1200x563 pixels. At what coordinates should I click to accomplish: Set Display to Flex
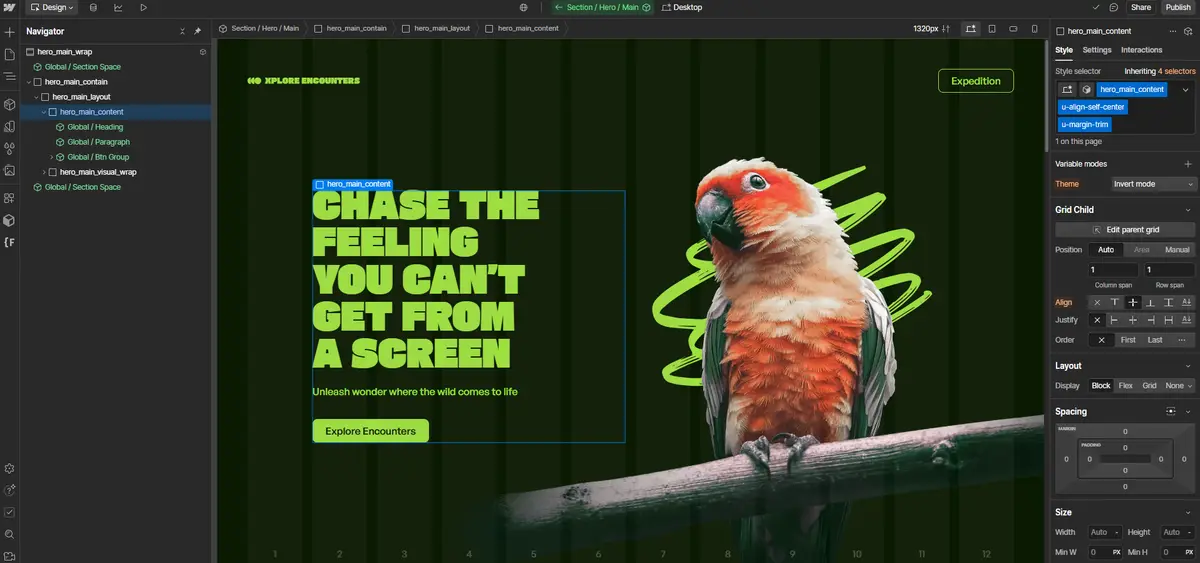tap(1126, 385)
